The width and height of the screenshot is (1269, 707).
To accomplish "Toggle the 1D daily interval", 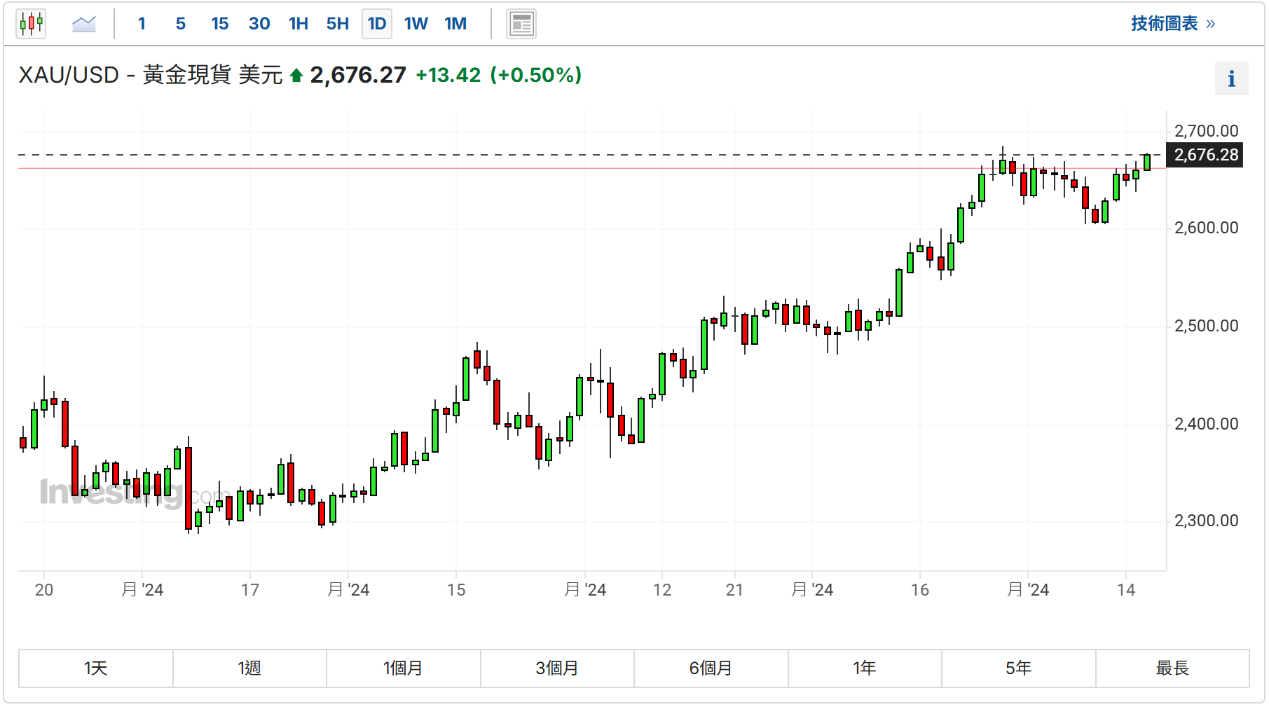I will (376, 23).
